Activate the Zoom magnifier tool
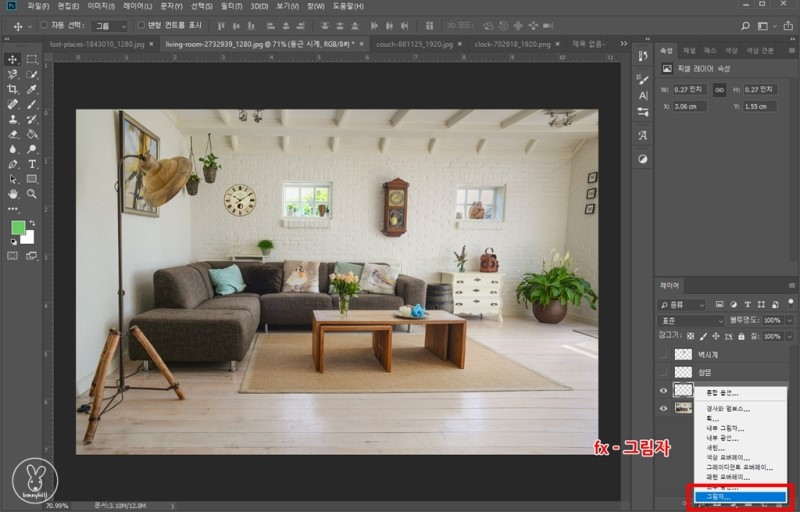Image resolution: width=800 pixels, height=512 pixels. pos(32,193)
